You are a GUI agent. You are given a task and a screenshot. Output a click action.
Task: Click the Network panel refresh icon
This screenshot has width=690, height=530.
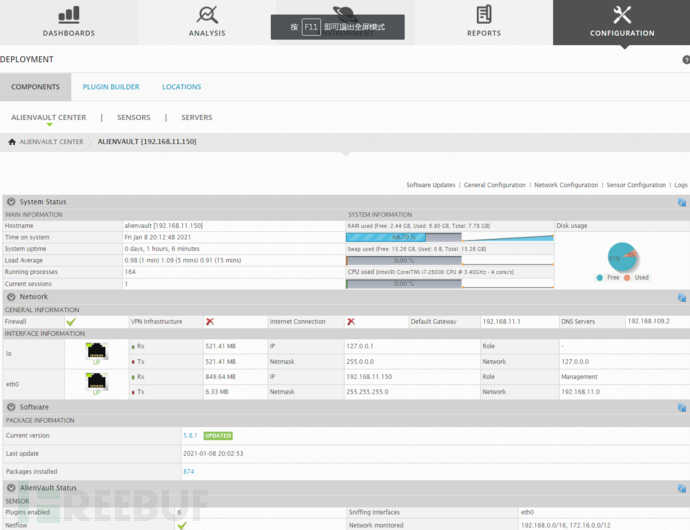(681, 297)
